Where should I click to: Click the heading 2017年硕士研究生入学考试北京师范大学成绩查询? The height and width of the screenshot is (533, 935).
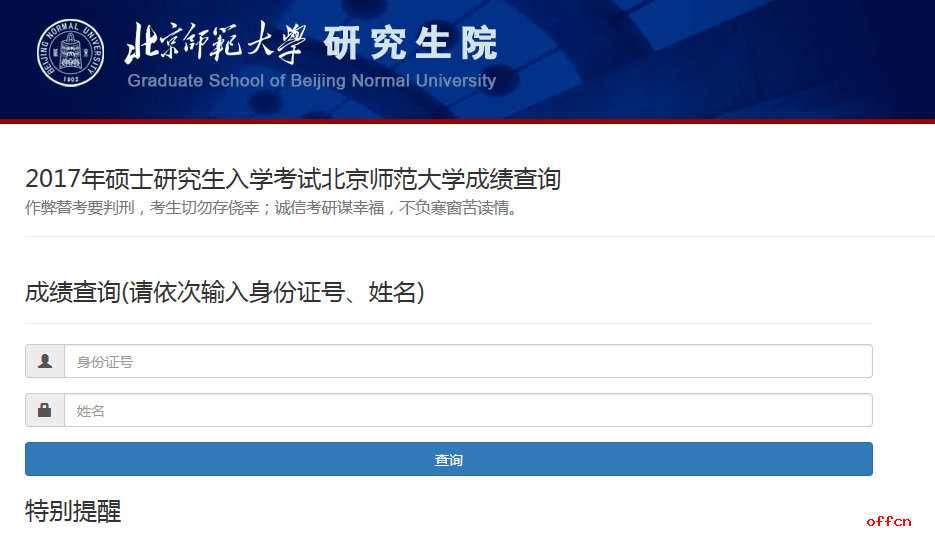pos(293,179)
